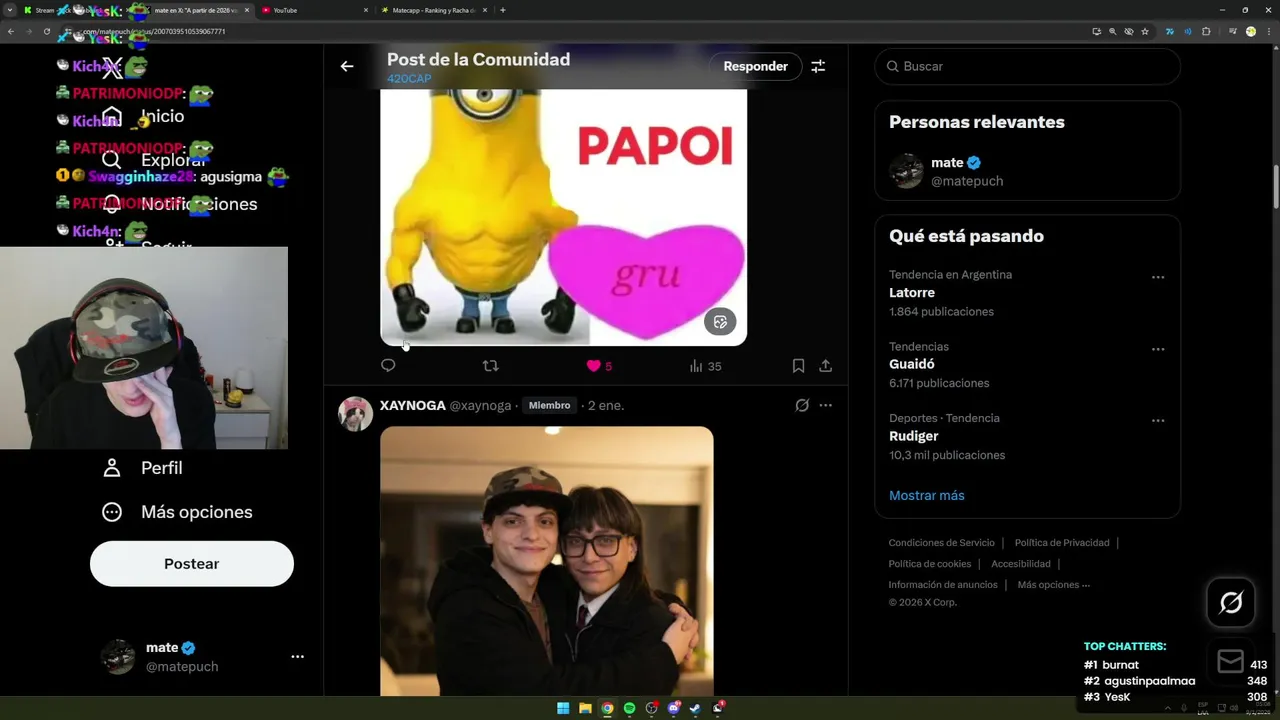Focus the Buscar search field
Screen dimensions: 1280x720
(x=1027, y=66)
